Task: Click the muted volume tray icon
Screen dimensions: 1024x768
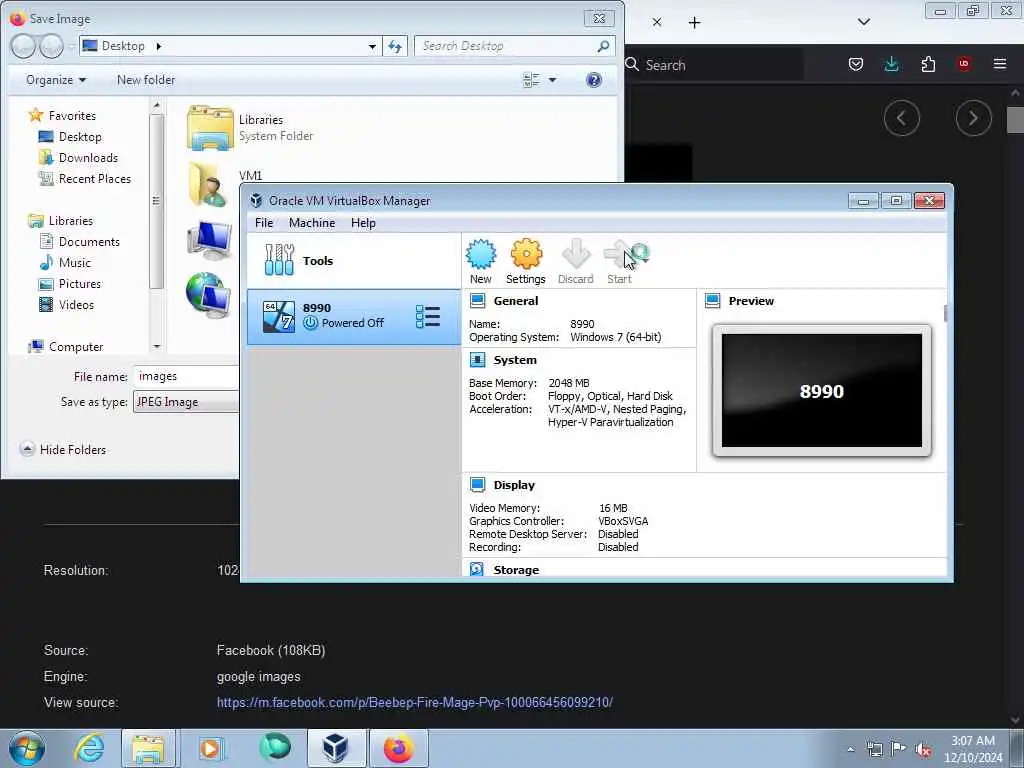Action: 923,750
